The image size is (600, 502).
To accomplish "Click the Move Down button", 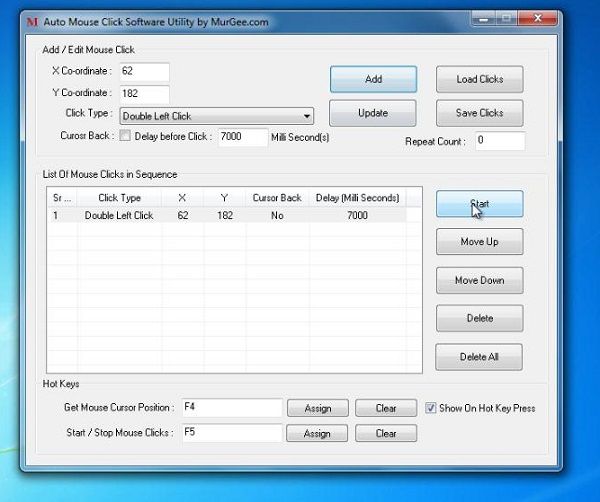I will pyautogui.click(x=479, y=280).
